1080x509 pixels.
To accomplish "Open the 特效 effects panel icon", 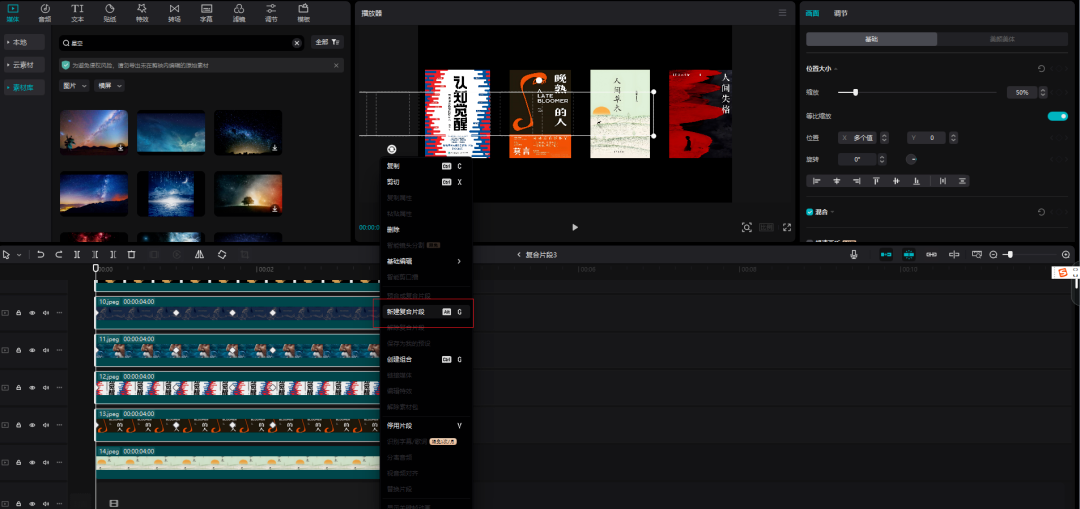I will pos(142,12).
